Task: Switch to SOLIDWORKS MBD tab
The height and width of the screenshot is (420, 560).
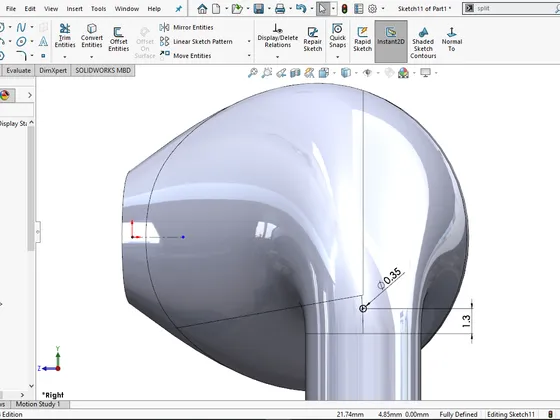Action: point(103,70)
